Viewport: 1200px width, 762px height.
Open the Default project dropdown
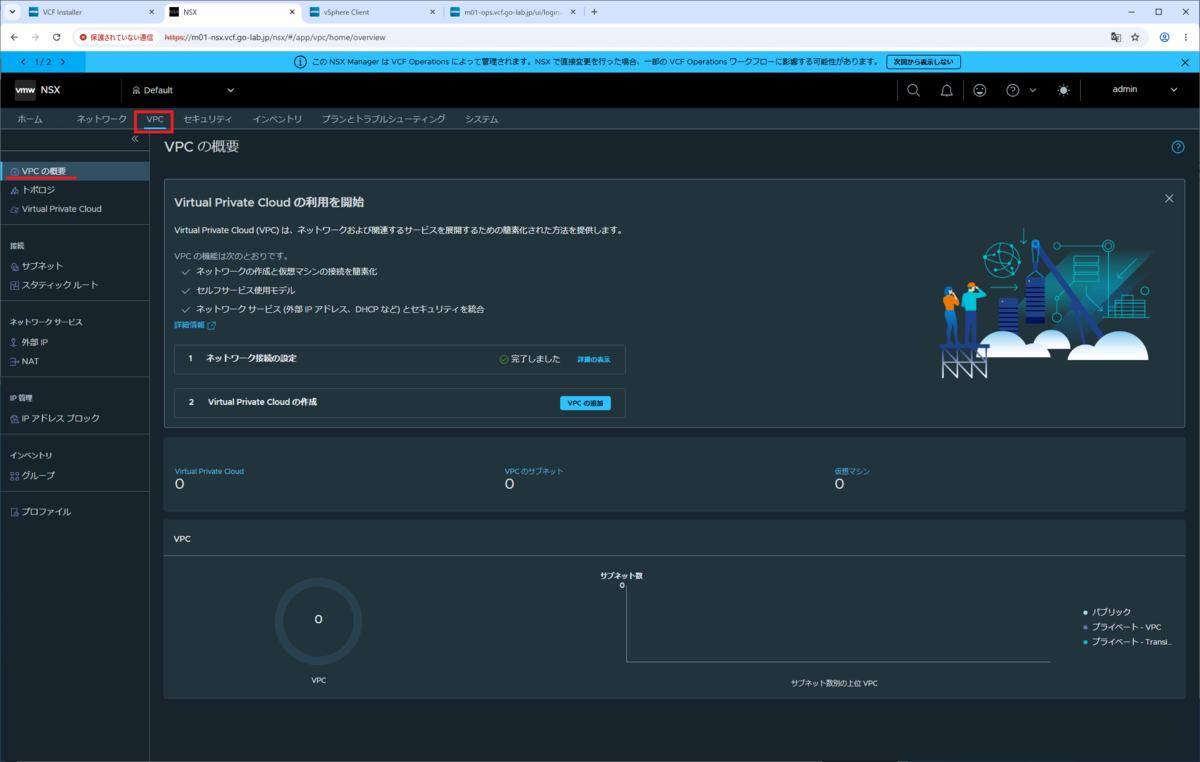[x=183, y=90]
